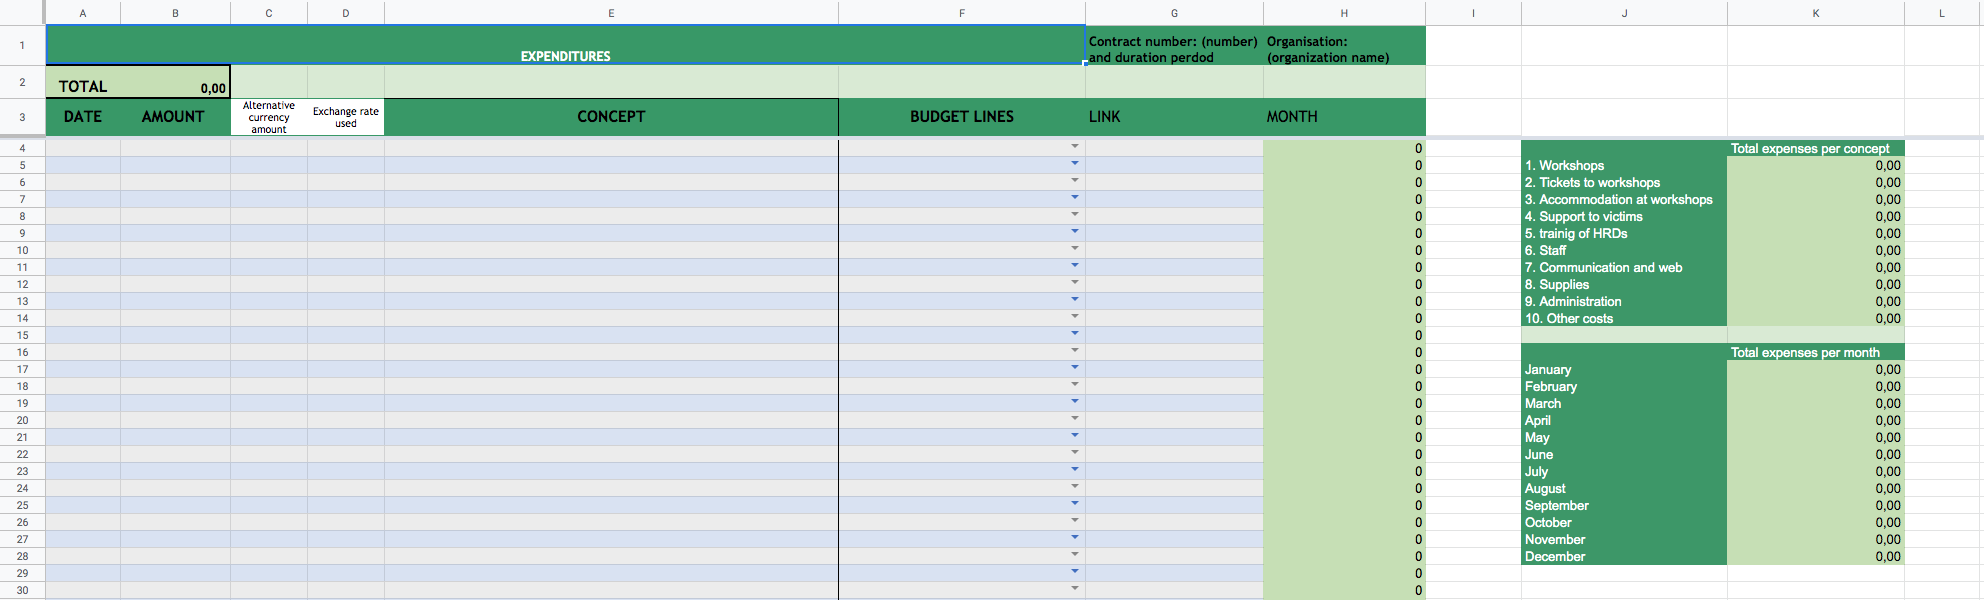
Task: Click the 8. Supplies label
Action: point(1556,284)
